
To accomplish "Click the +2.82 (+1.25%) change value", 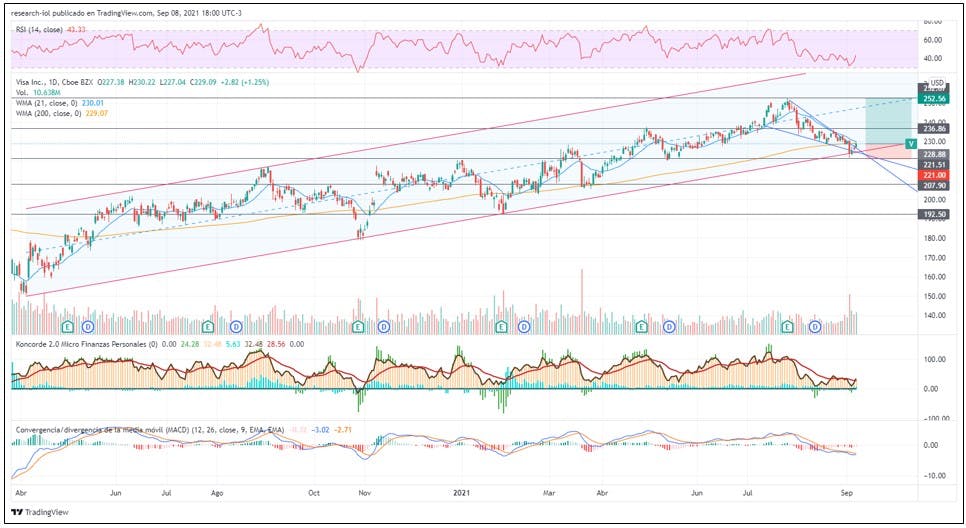I will point(245,82).
